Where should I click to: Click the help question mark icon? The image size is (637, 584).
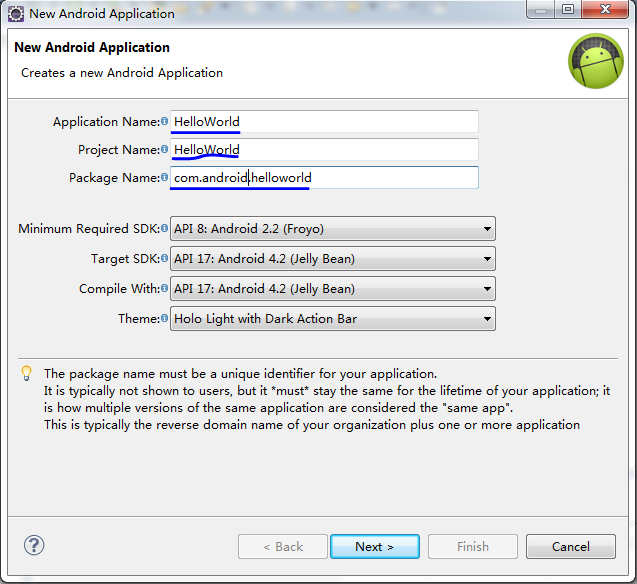tap(34, 545)
